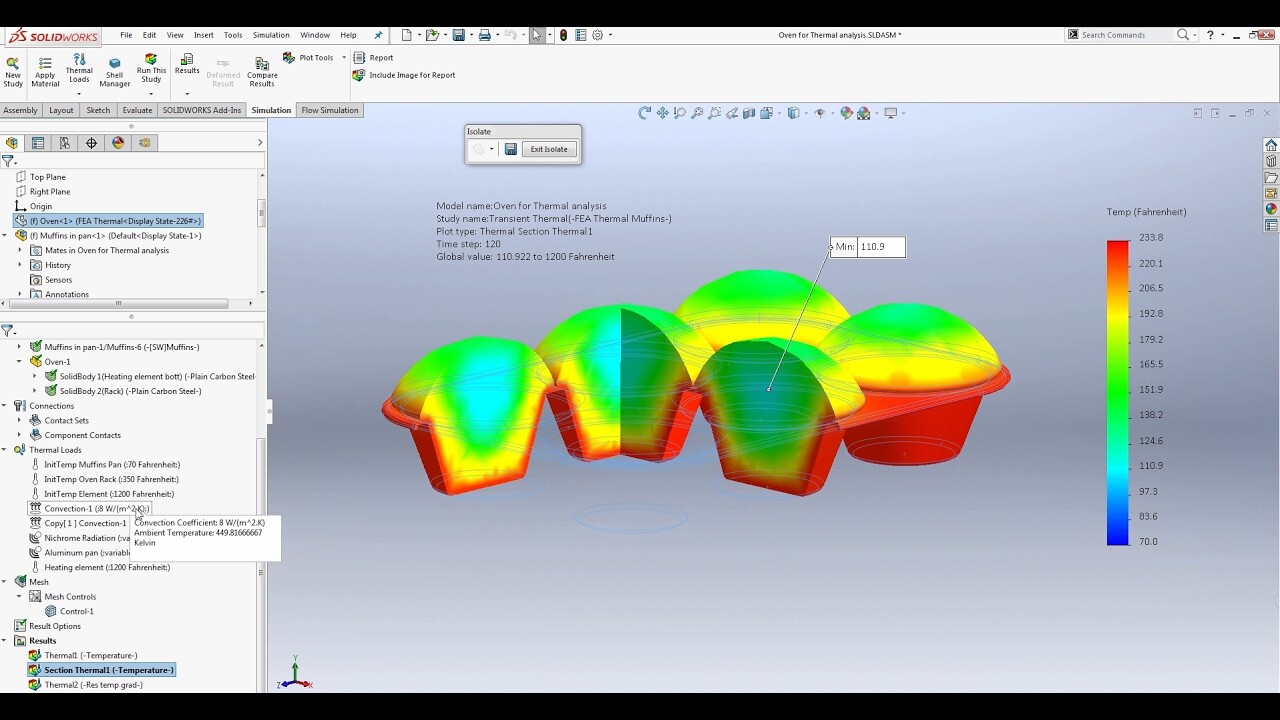
Task: Expand History node in feature tree
Action: click(x=20, y=265)
